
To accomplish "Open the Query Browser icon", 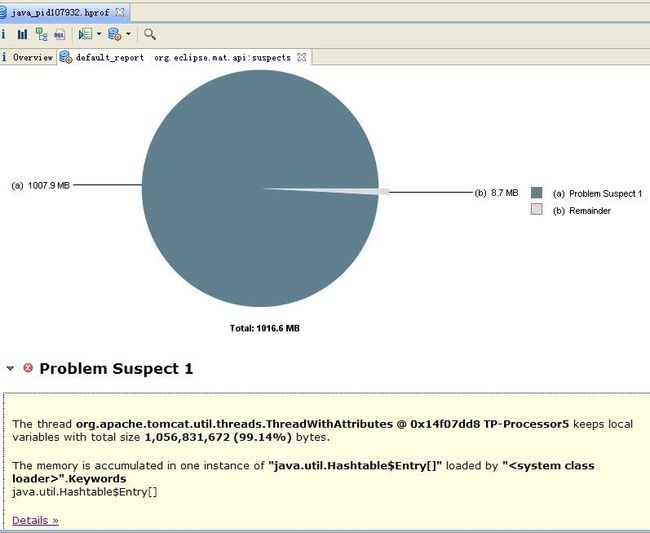I will point(114,34).
